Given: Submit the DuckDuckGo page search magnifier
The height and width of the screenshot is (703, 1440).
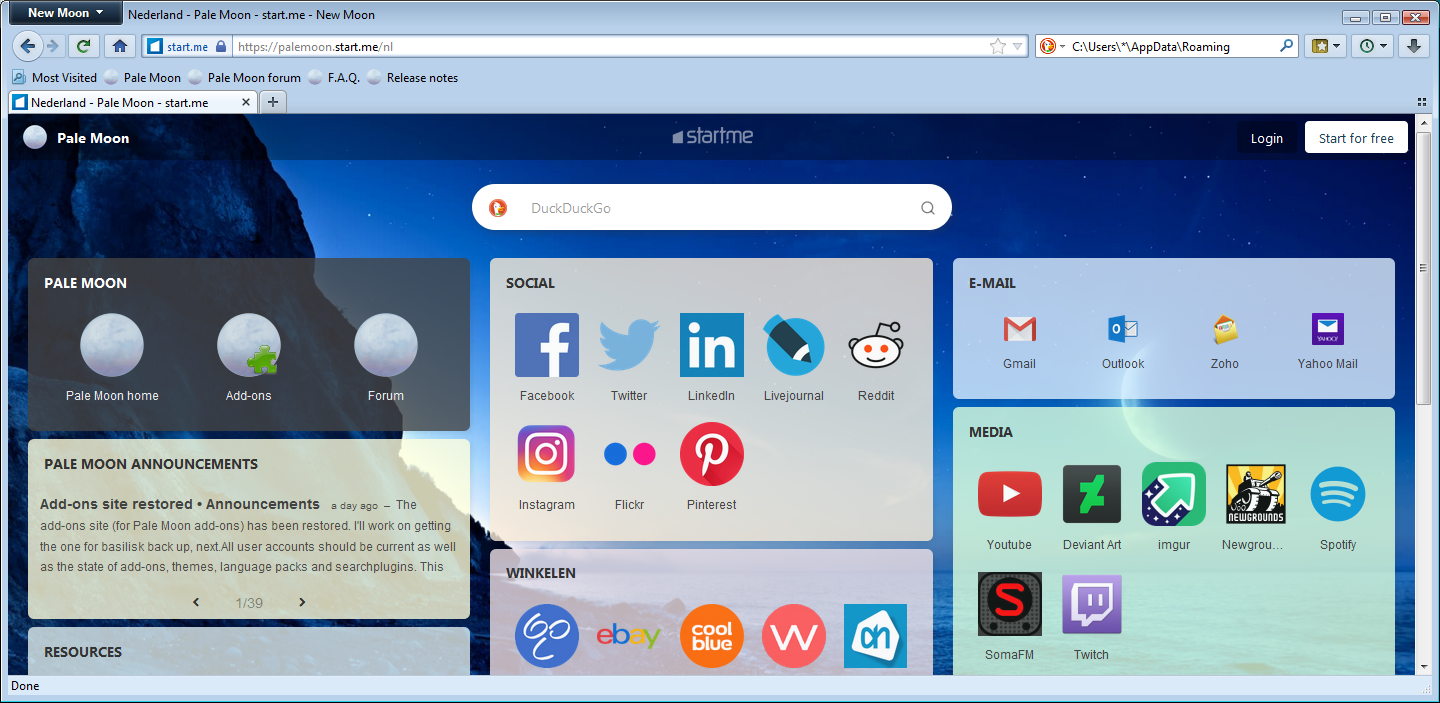Looking at the screenshot, I should [x=928, y=208].
